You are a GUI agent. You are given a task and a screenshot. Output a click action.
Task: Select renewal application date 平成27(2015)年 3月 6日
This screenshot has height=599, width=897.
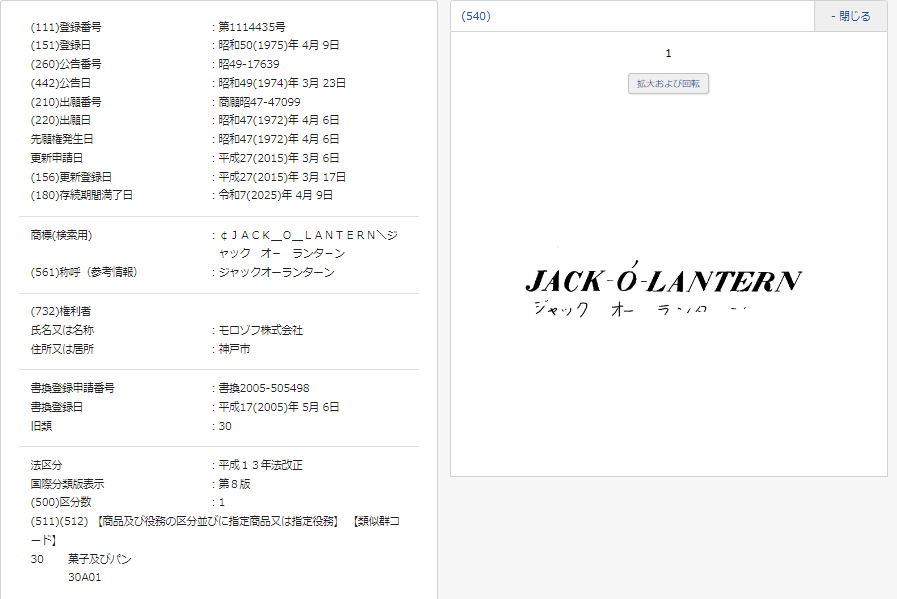279,158
